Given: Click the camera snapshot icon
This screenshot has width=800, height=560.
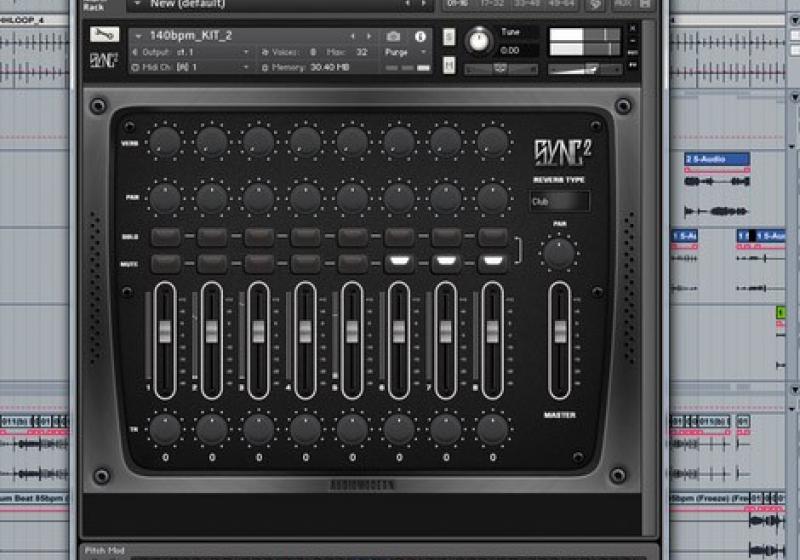Looking at the screenshot, I should point(393,37).
